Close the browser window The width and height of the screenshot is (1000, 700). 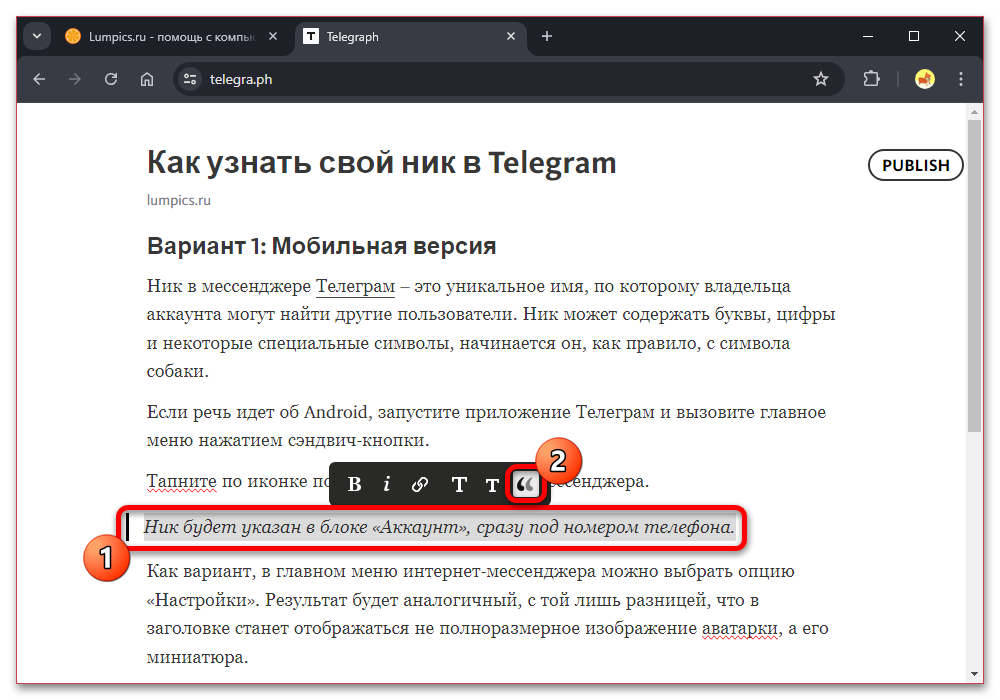[x=960, y=36]
